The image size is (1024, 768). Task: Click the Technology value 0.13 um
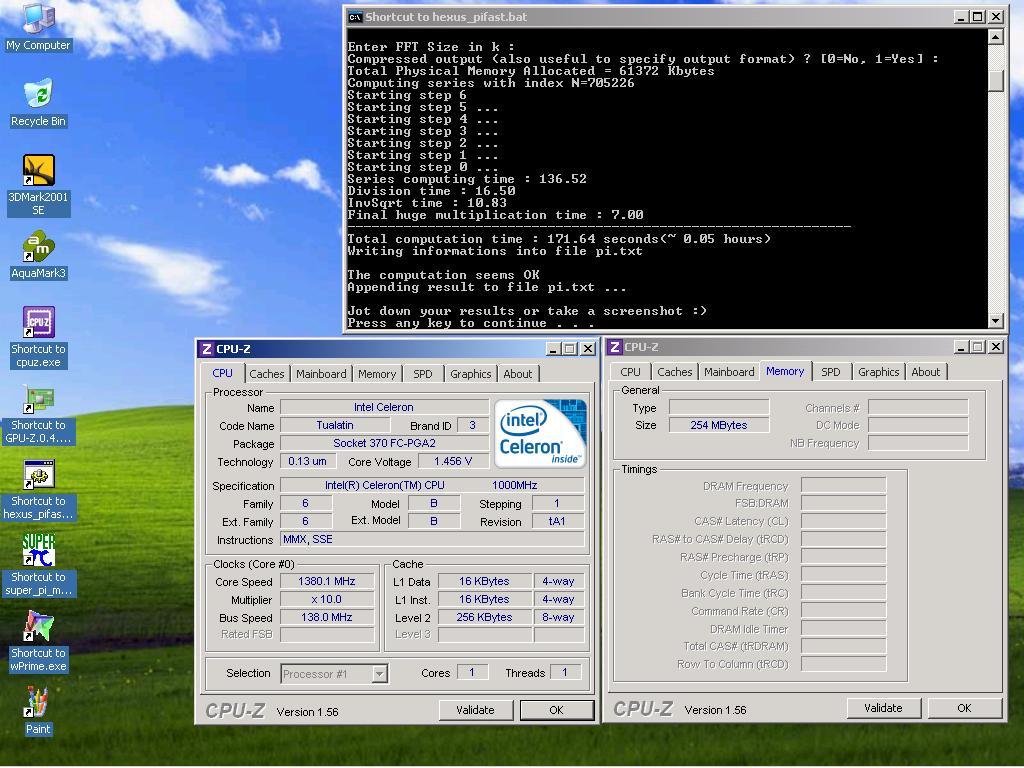(308, 461)
